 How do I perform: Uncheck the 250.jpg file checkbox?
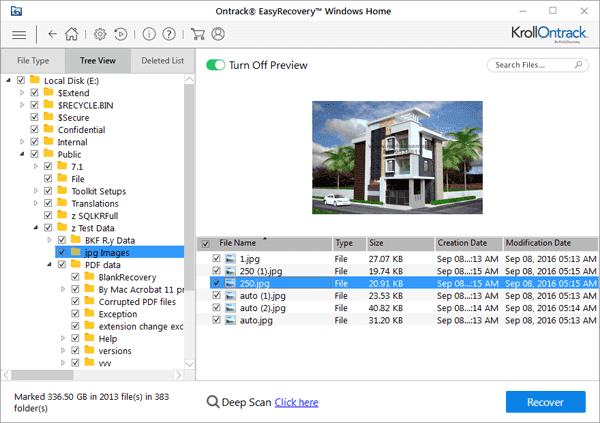pos(217,284)
